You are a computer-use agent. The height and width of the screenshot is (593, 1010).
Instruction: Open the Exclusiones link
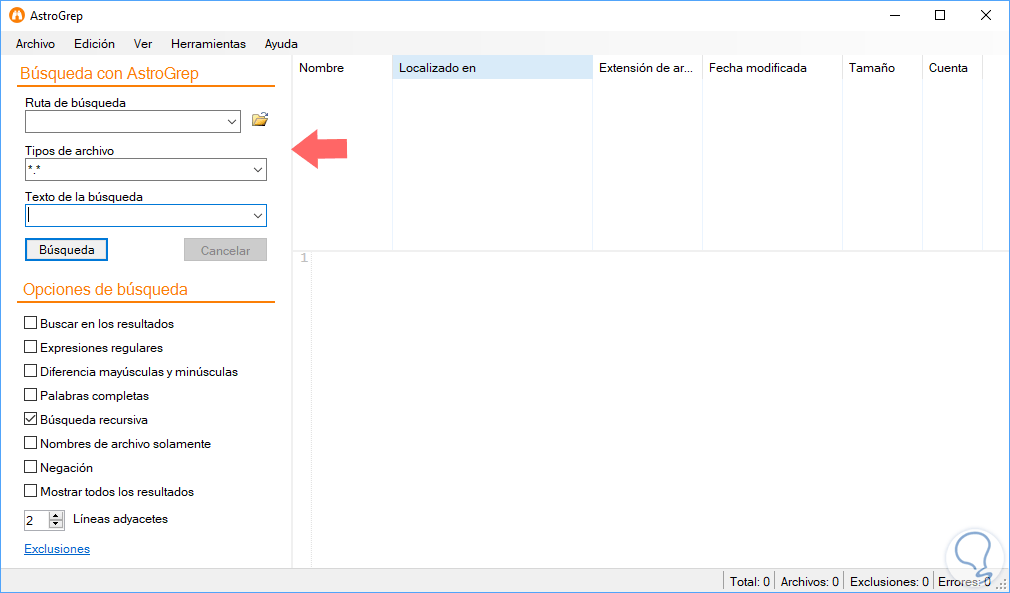(x=57, y=549)
